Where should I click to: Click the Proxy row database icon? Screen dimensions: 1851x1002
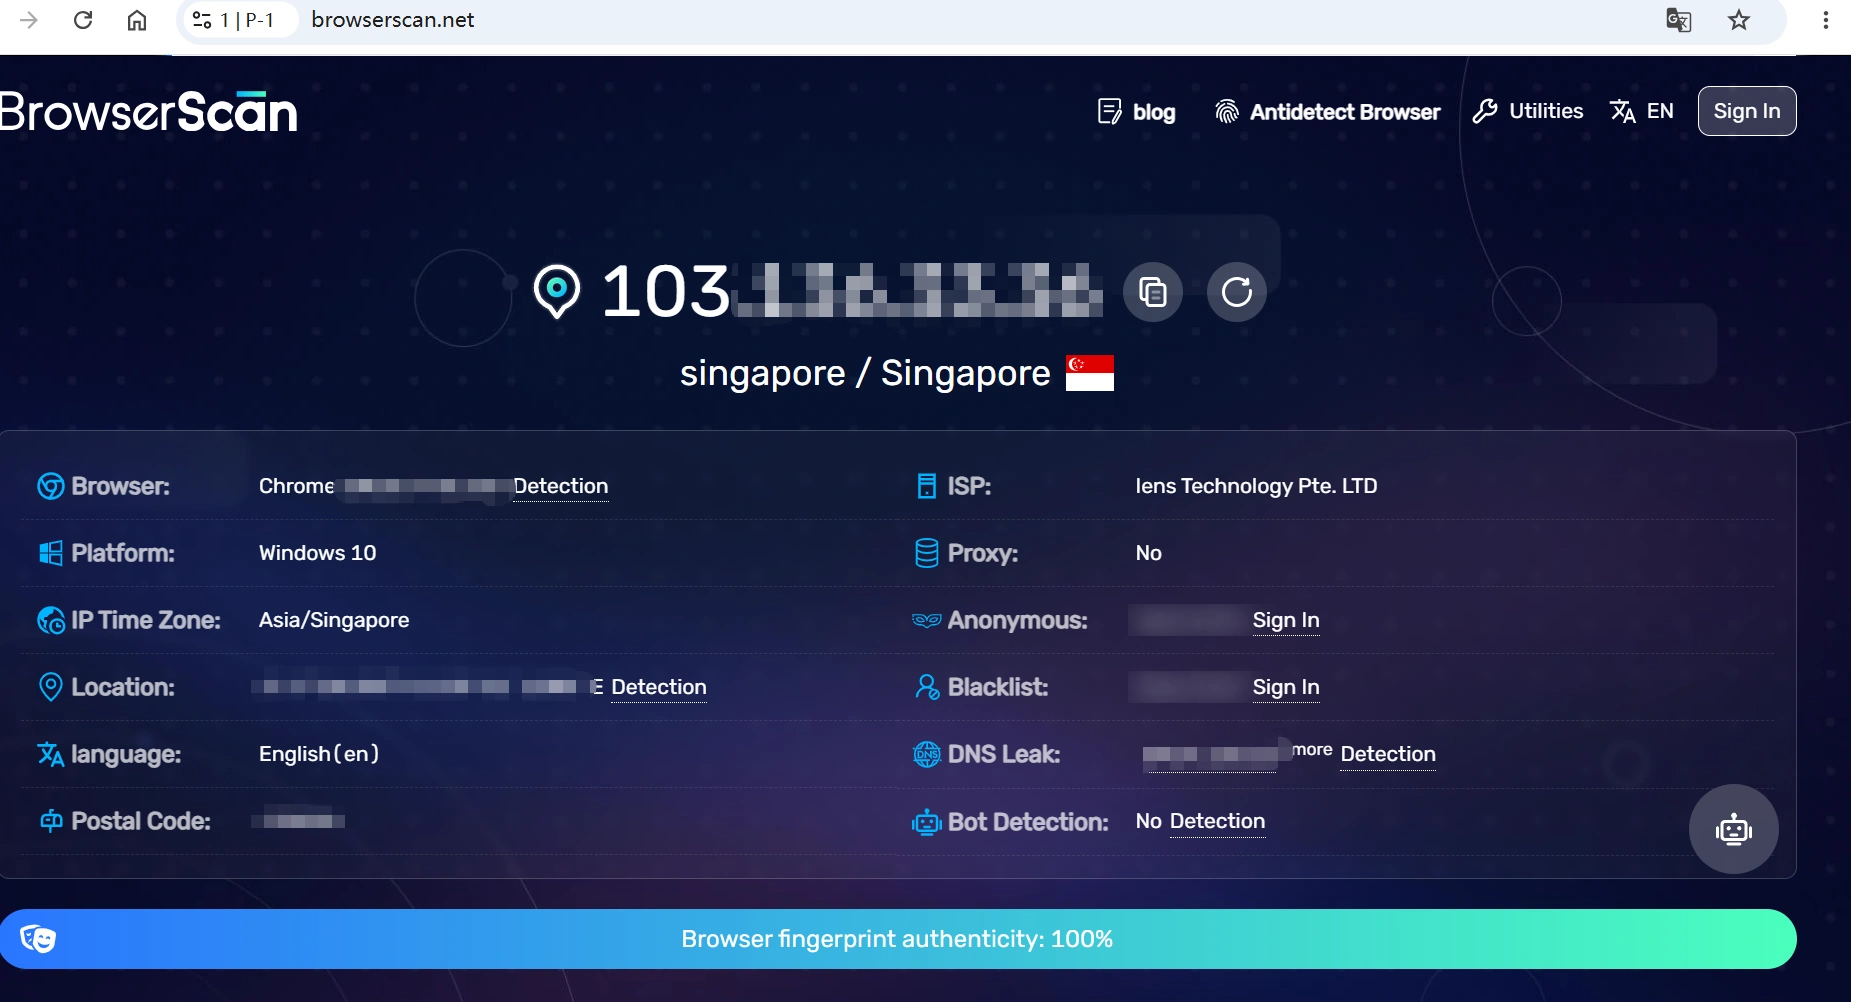[927, 553]
